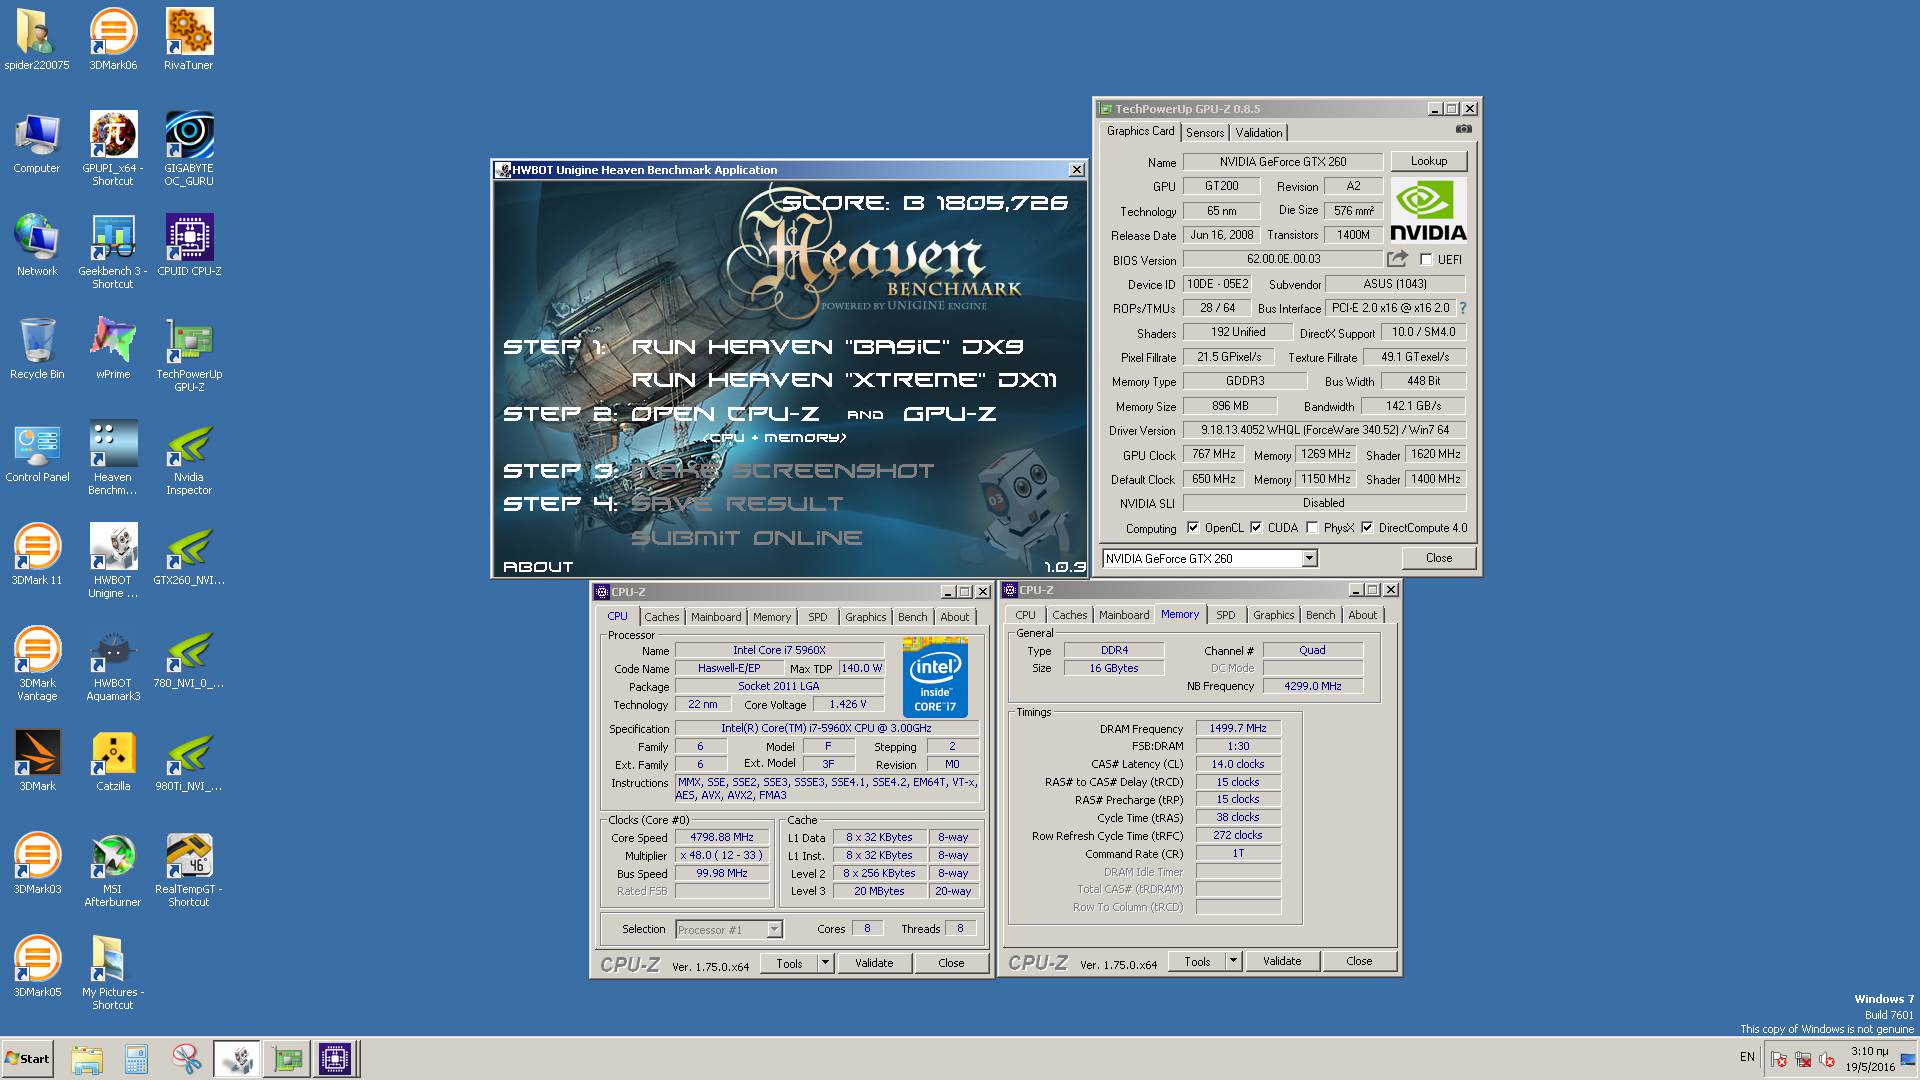Screen dimensions: 1920x1080
Task: Open Caches tab in left CPU-Z window
Action: coord(661,617)
